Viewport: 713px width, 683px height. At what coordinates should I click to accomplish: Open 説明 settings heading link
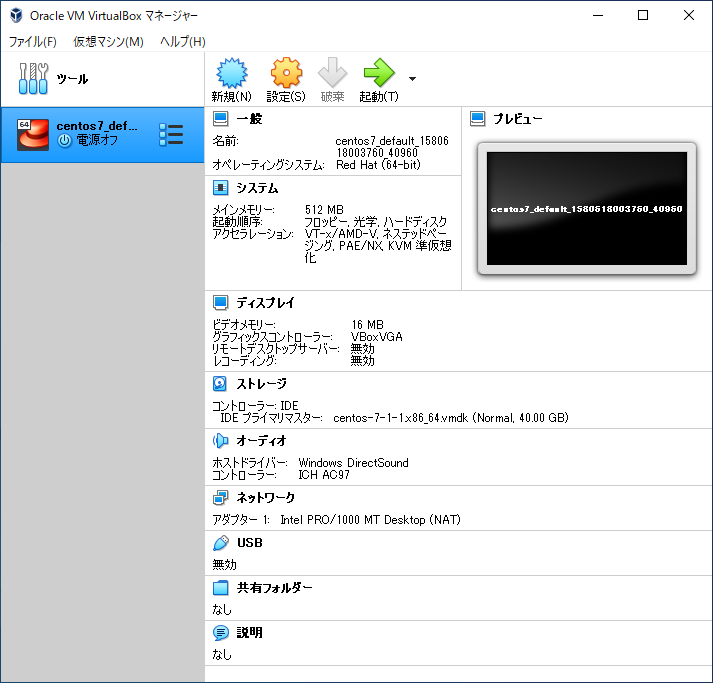click(x=249, y=633)
